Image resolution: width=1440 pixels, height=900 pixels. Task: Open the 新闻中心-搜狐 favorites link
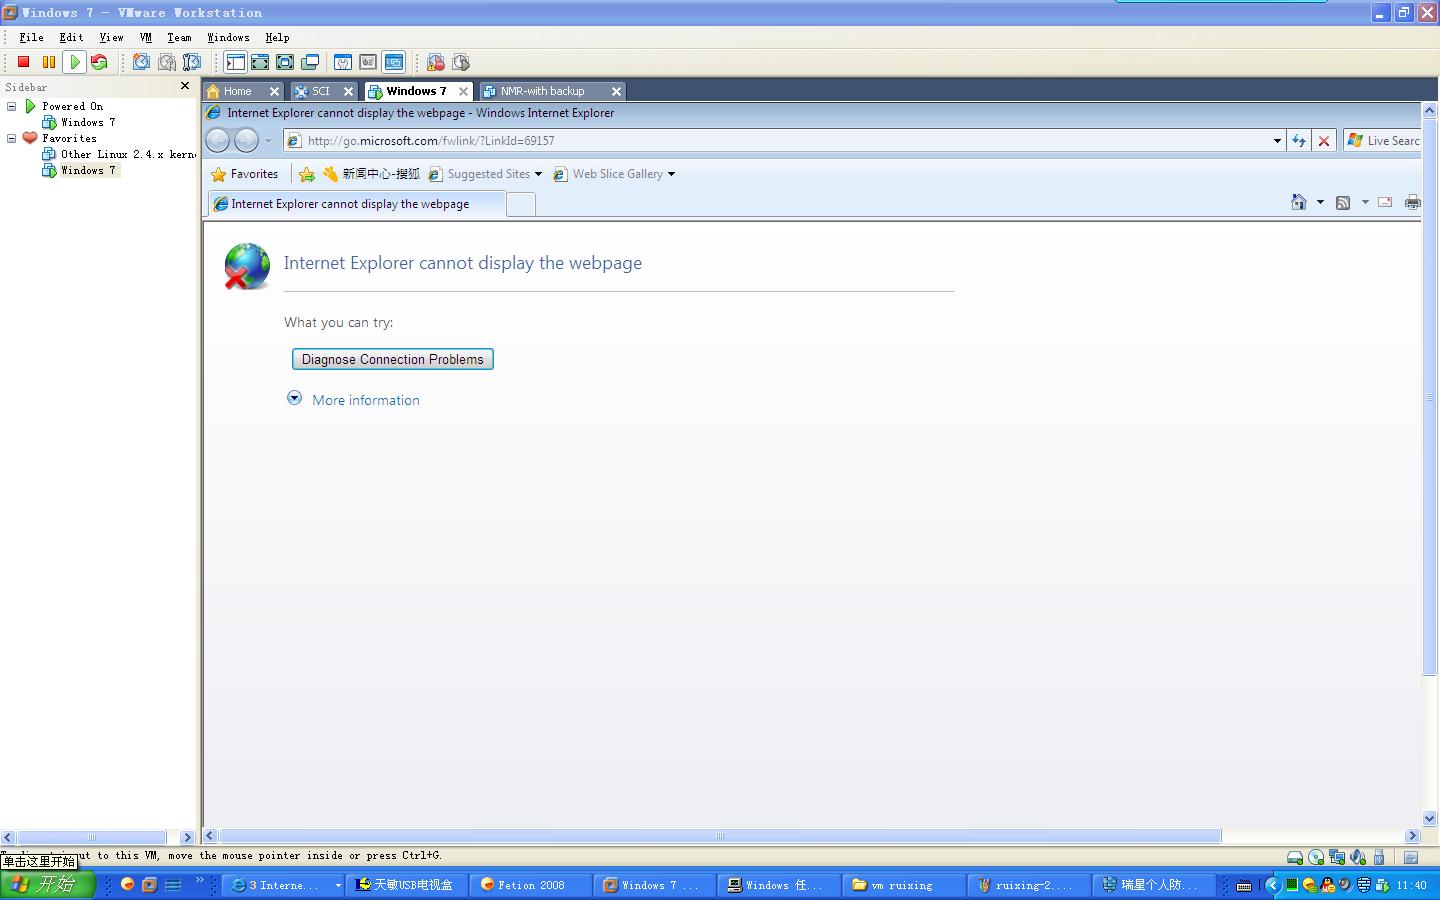(371, 174)
